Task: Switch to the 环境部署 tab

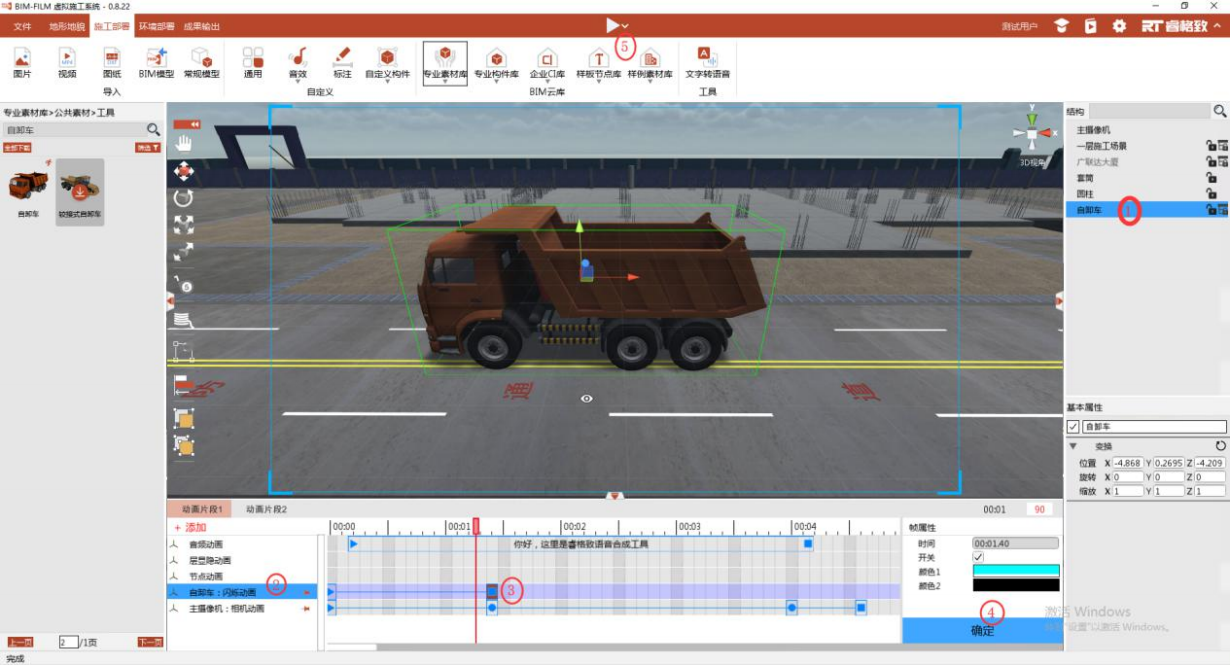Action: click(x=156, y=26)
